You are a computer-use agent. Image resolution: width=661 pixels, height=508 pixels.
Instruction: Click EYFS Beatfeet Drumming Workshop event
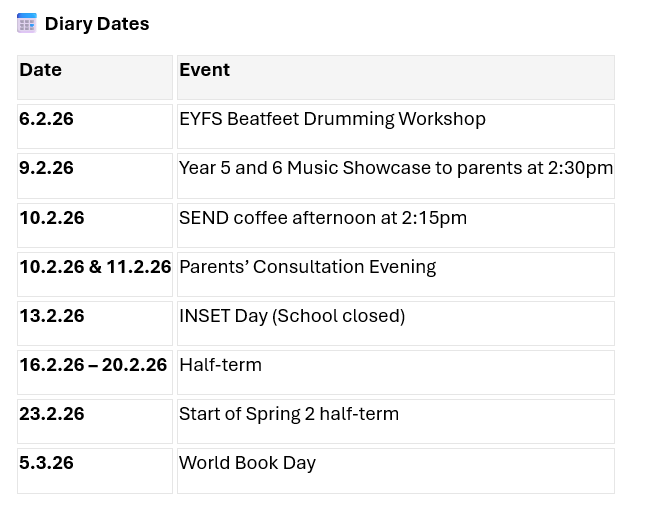[x=332, y=119]
